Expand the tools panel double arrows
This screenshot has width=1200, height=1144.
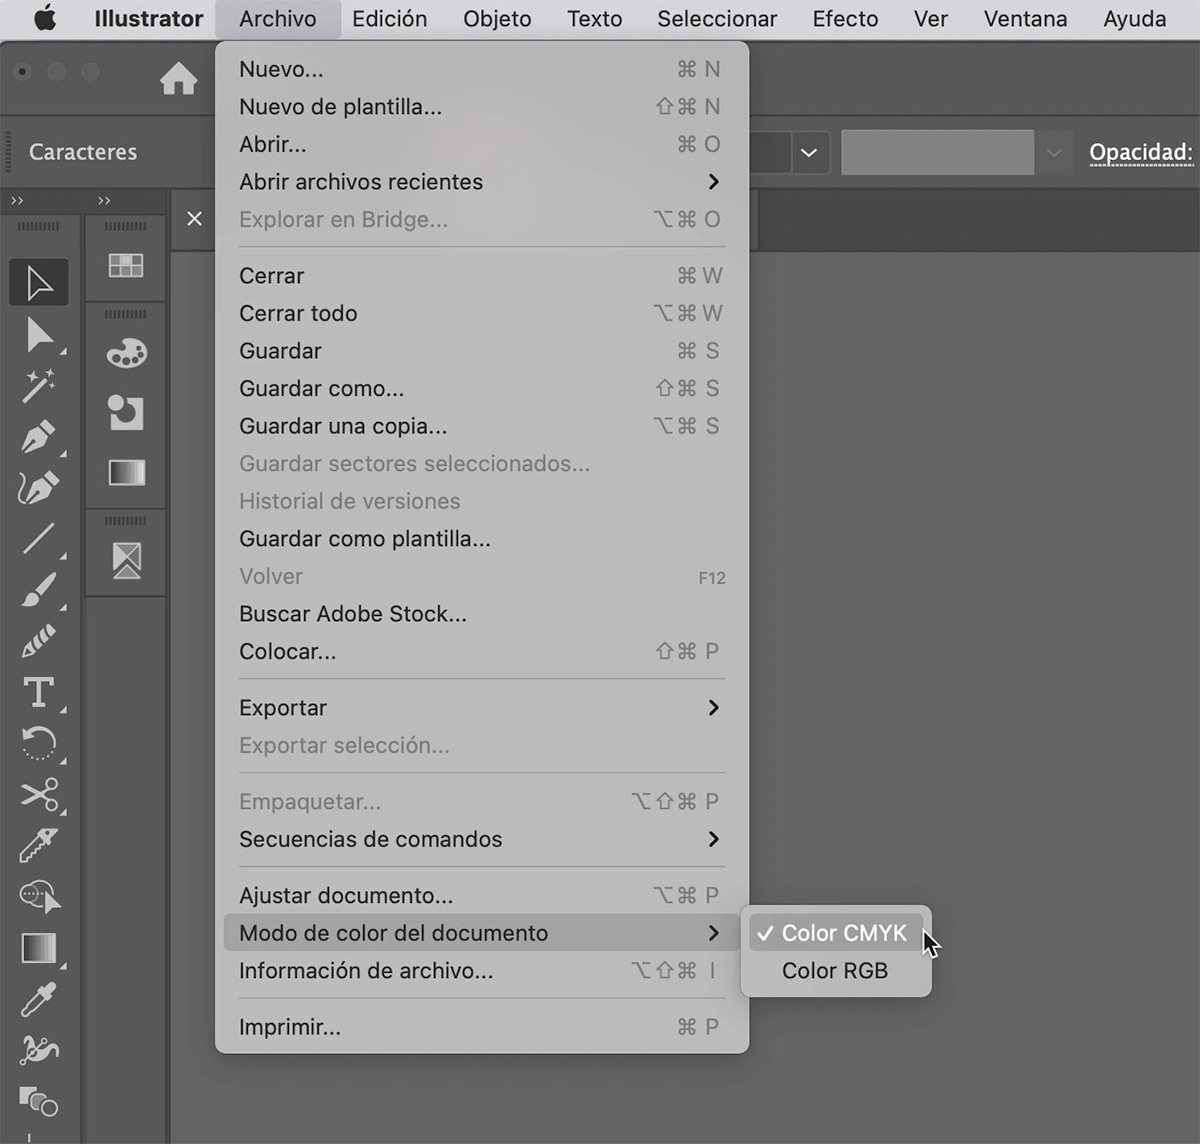click(x=17, y=201)
